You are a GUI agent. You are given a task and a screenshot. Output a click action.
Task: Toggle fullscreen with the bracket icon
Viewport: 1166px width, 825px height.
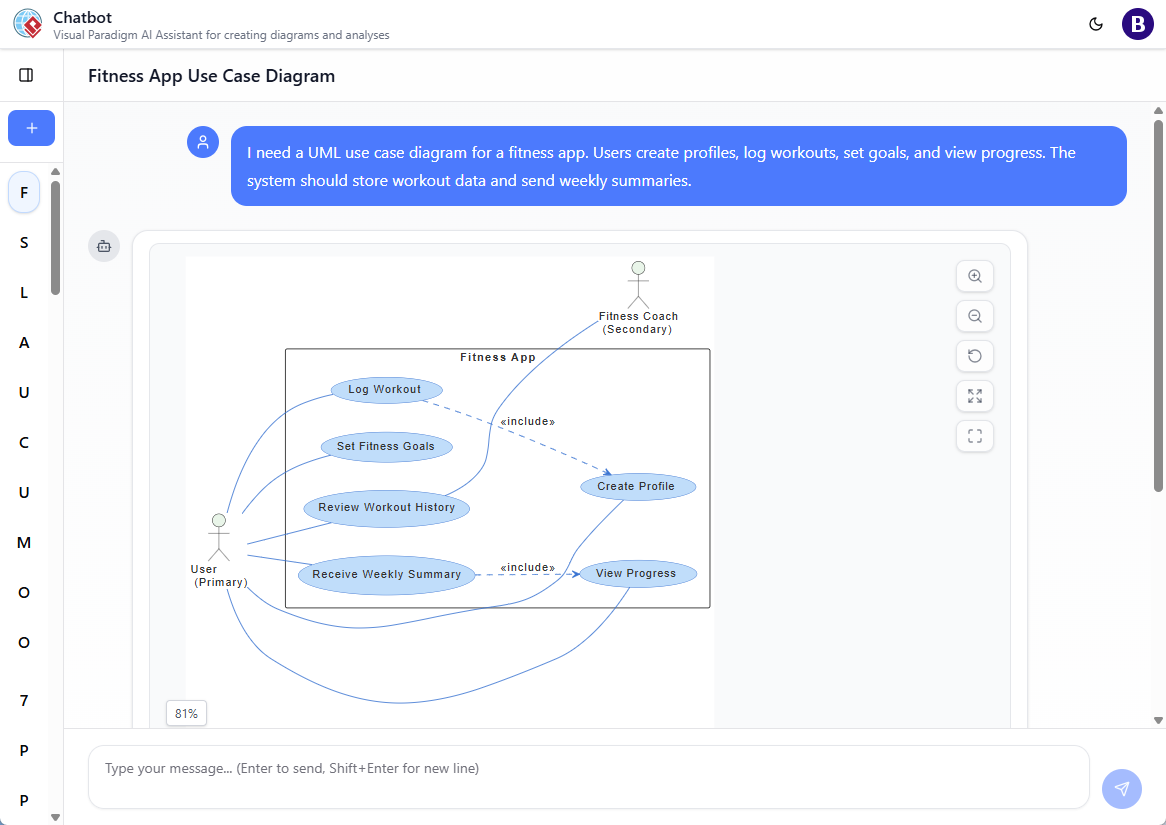[974, 436]
